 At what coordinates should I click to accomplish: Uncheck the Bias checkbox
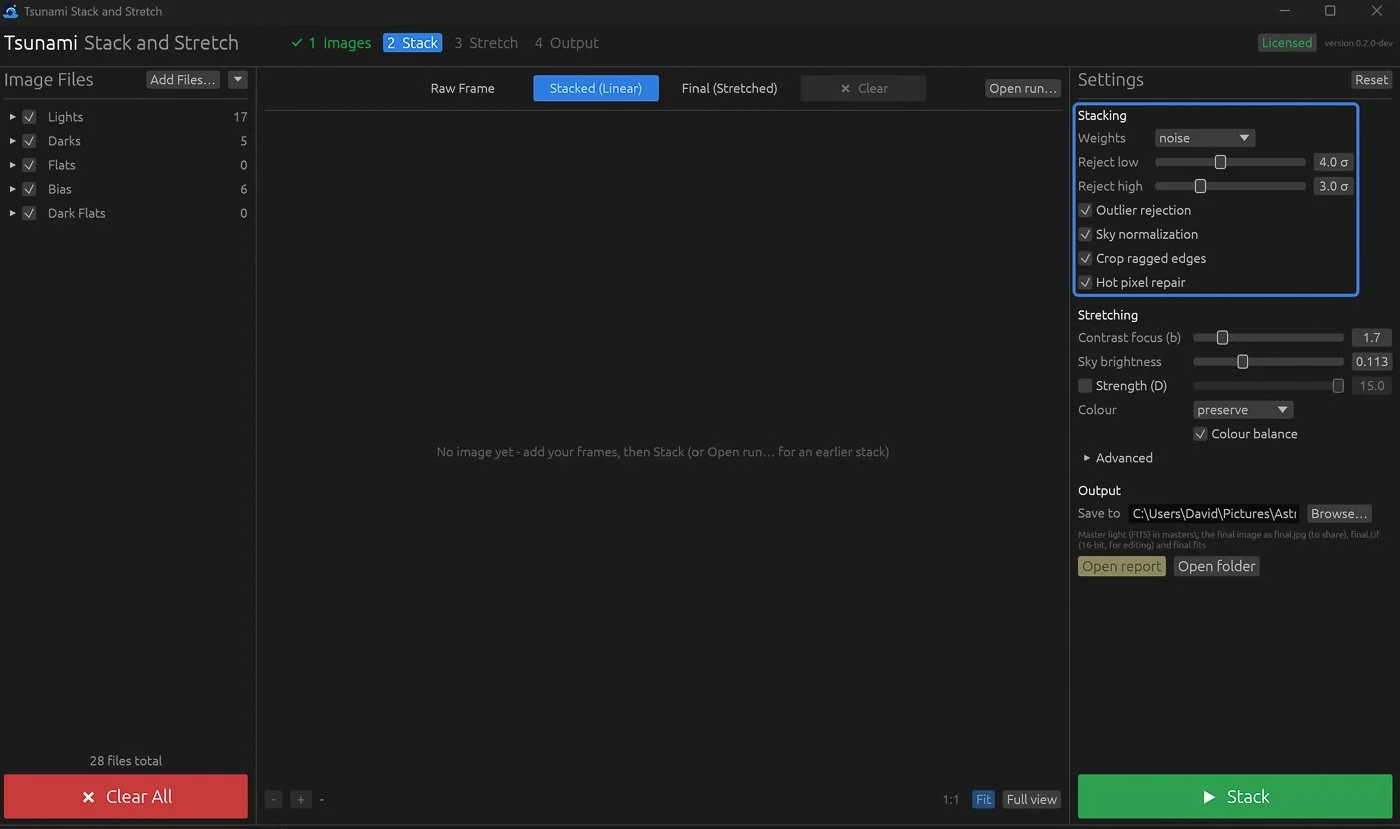click(x=29, y=189)
